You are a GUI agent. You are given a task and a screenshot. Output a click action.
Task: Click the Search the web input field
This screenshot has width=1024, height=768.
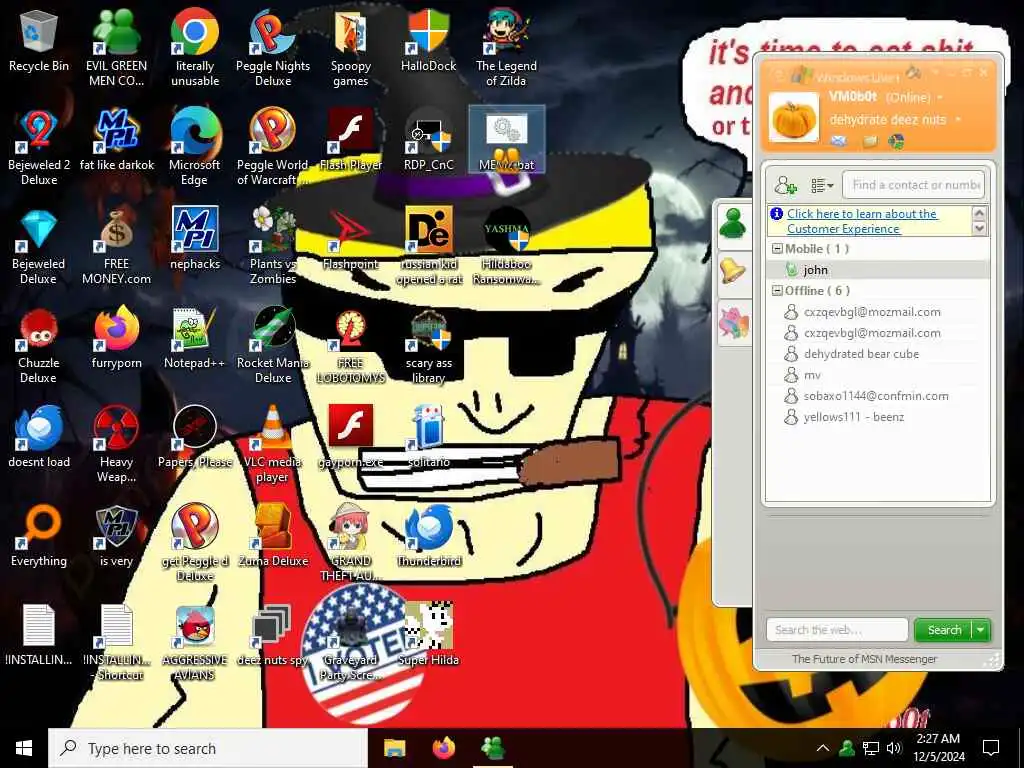(x=837, y=630)
